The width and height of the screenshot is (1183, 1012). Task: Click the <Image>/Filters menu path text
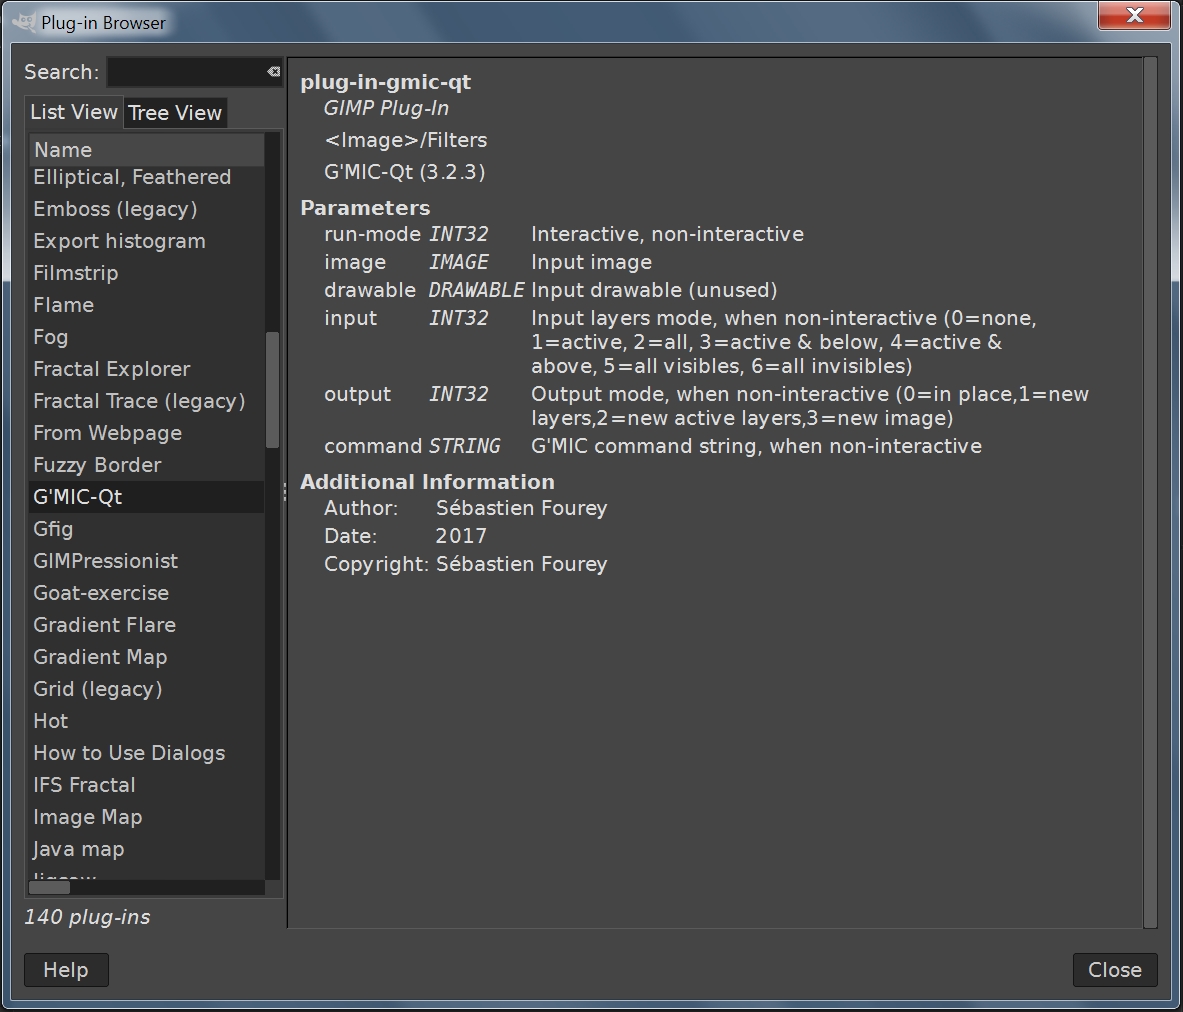click(405, 140)
